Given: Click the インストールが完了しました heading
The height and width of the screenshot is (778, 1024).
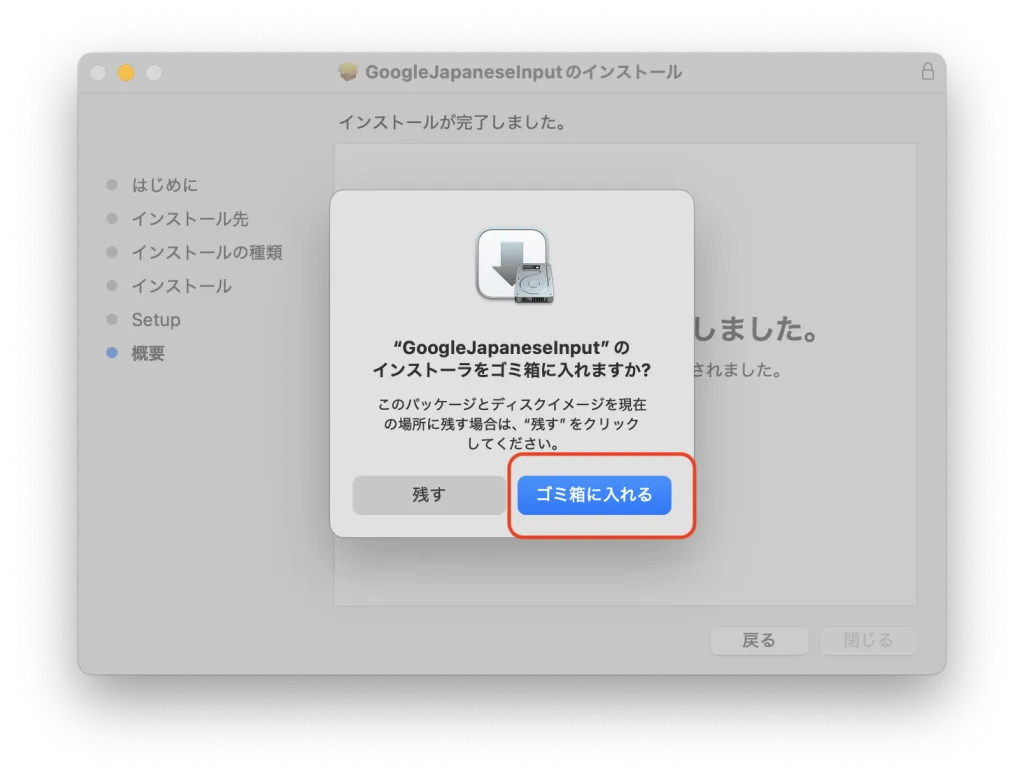Looking at the screenshot, I should point(453,122).
